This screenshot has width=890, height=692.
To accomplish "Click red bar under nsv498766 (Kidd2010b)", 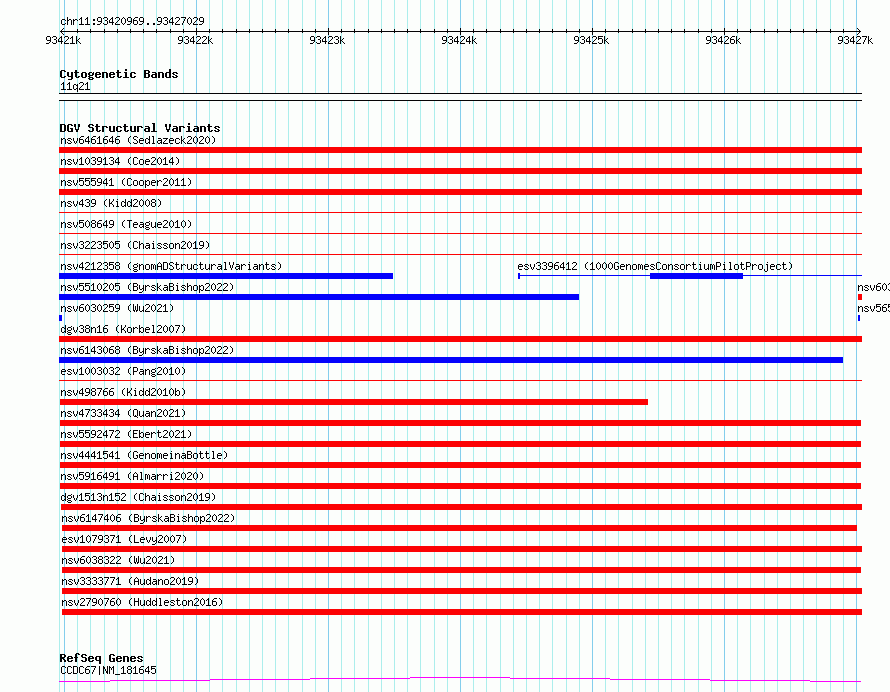I will click(x=353, y=402).
